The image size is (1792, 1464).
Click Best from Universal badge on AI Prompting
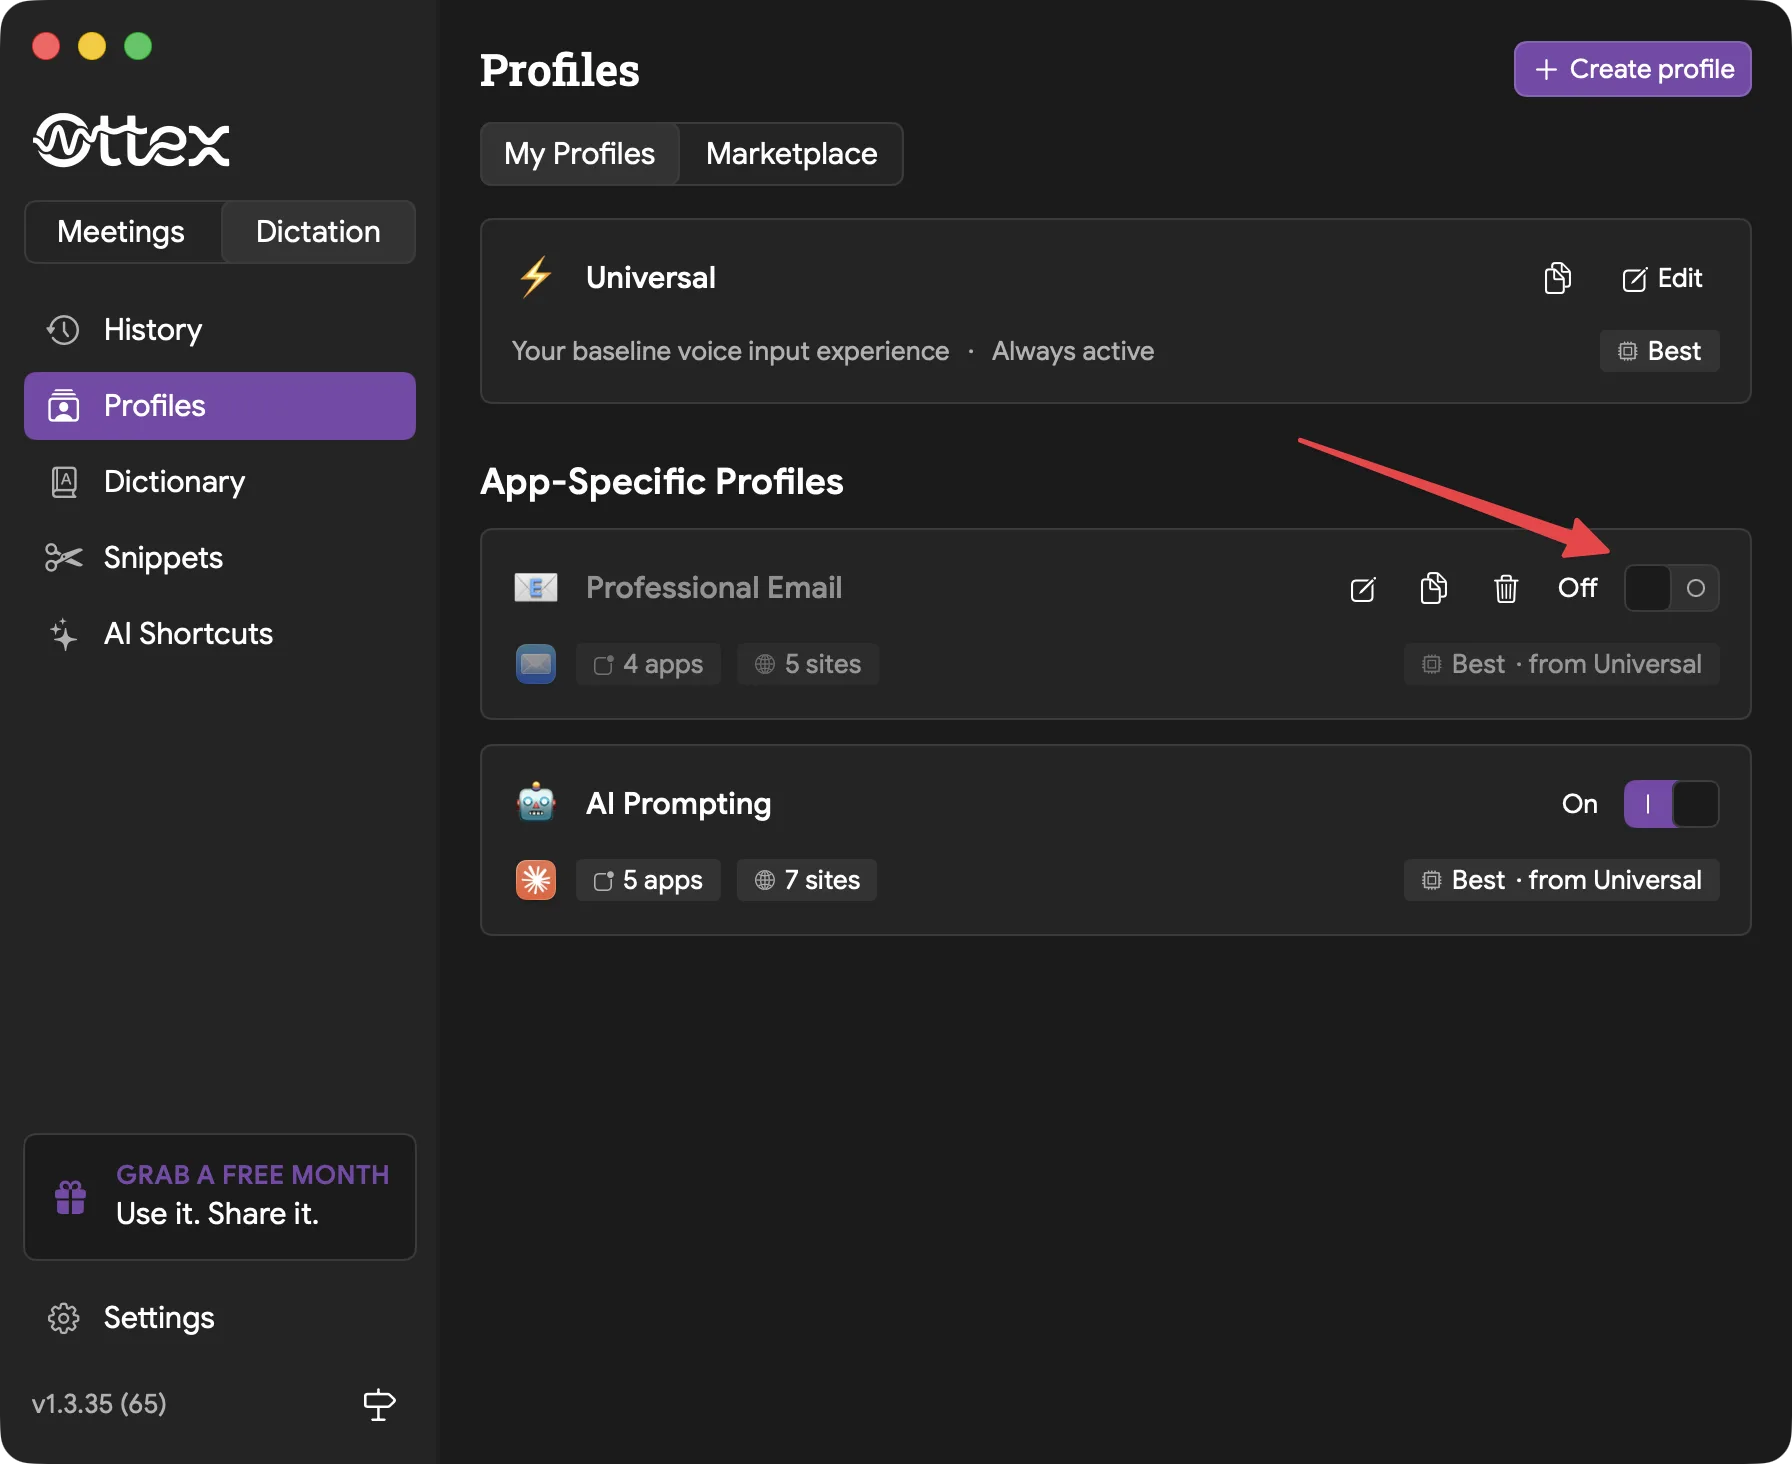click(1562, 880)
